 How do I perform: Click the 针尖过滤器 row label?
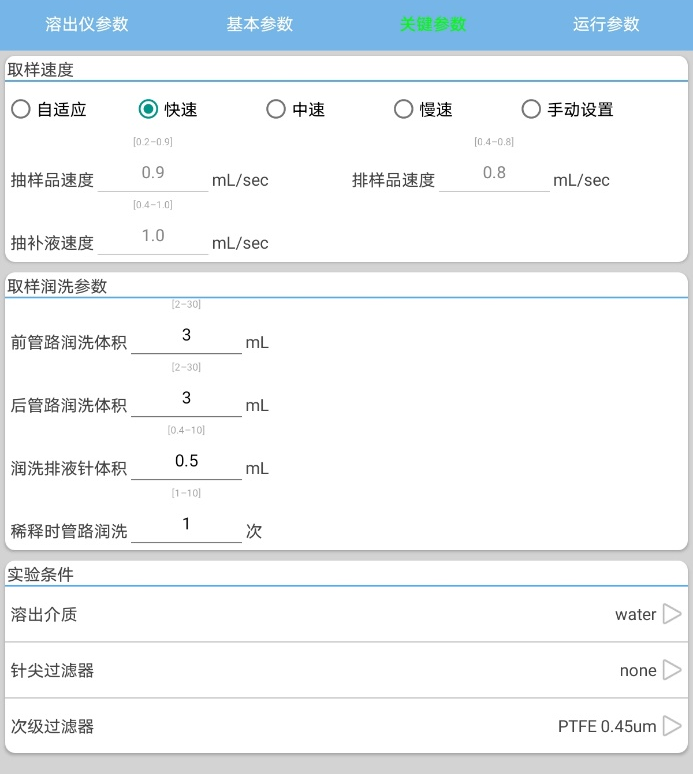click(x=52, y=670)
